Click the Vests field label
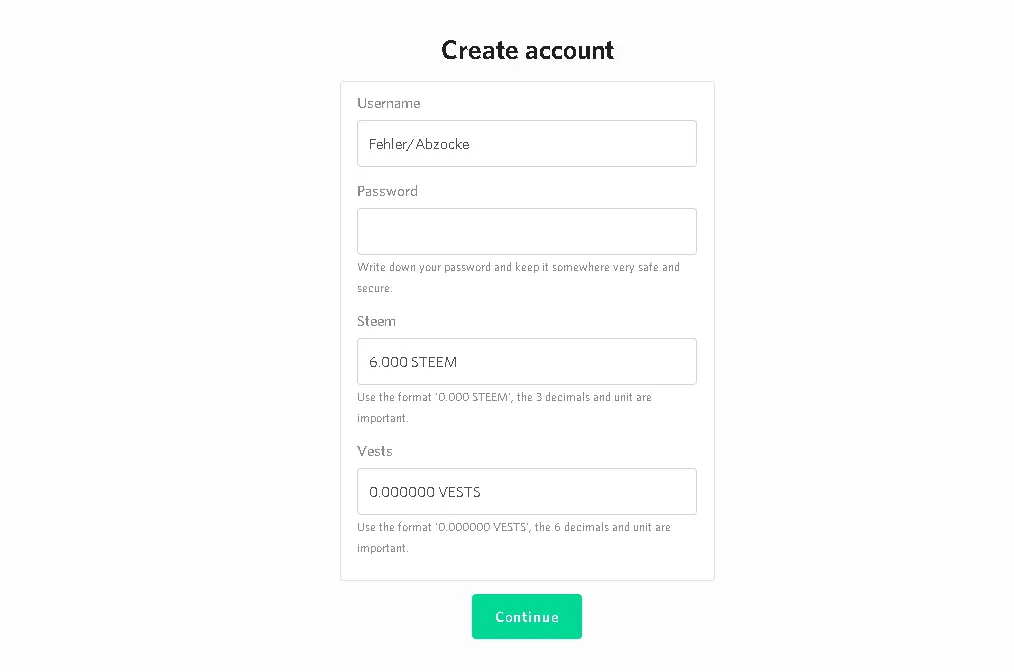This screenshot has width=1014, height=672. [374, 451]
